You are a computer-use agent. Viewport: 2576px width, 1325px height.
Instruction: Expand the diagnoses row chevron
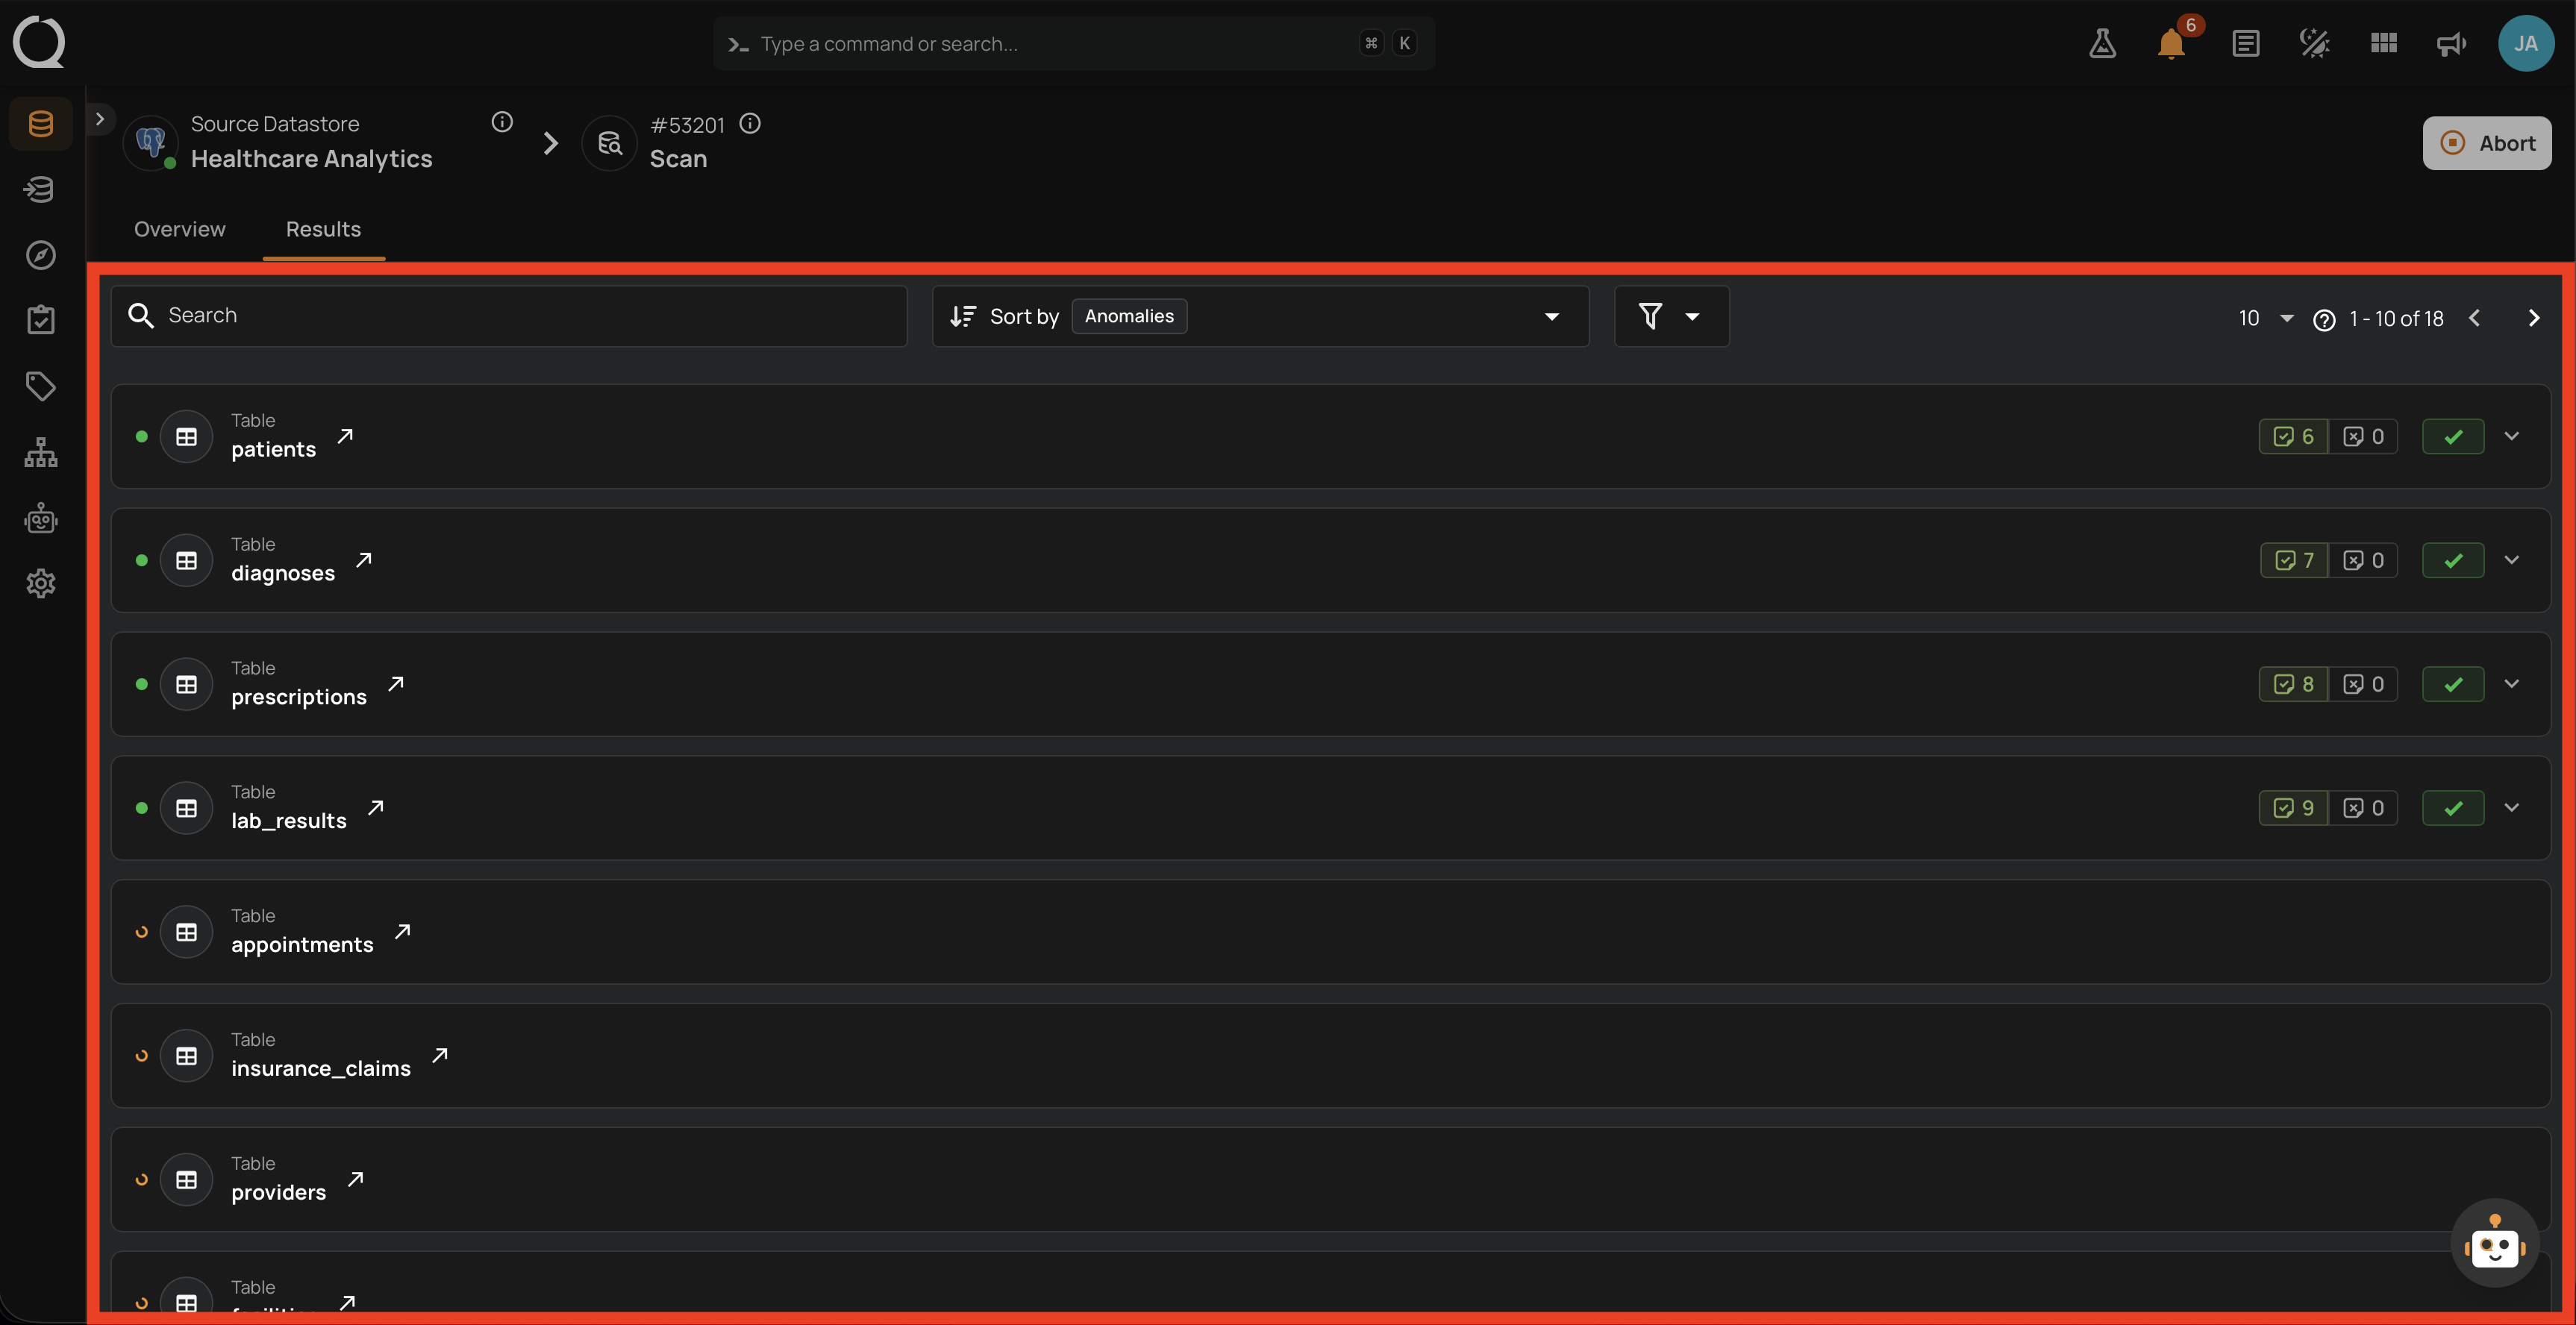pos(2511,560)
